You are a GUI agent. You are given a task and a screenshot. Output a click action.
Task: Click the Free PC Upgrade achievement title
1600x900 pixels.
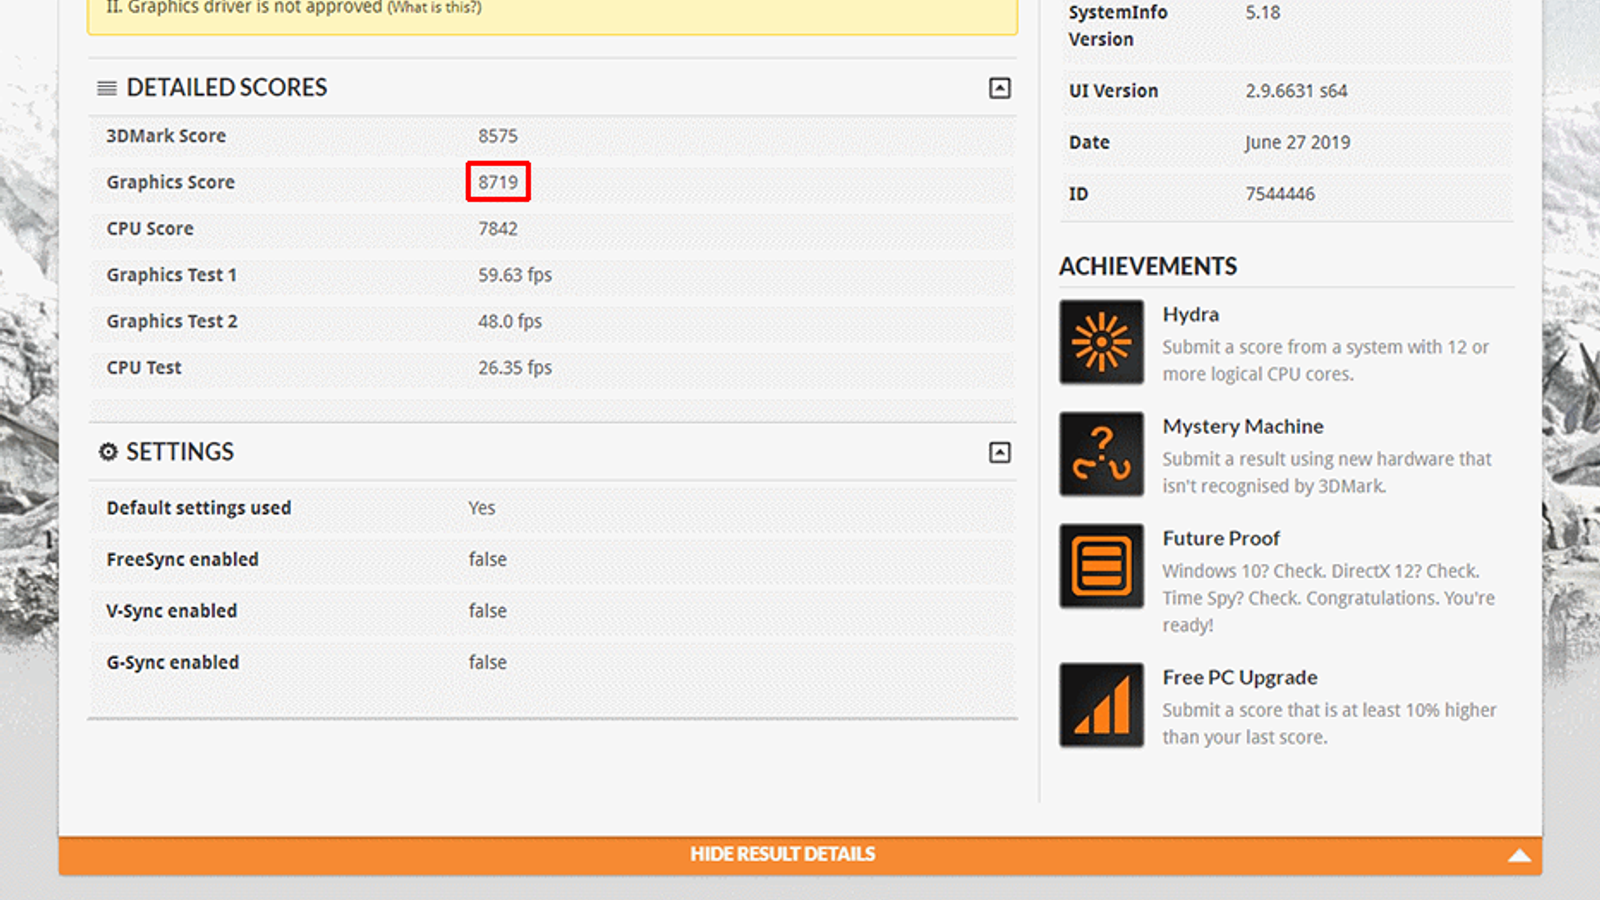coord(1240,677)
